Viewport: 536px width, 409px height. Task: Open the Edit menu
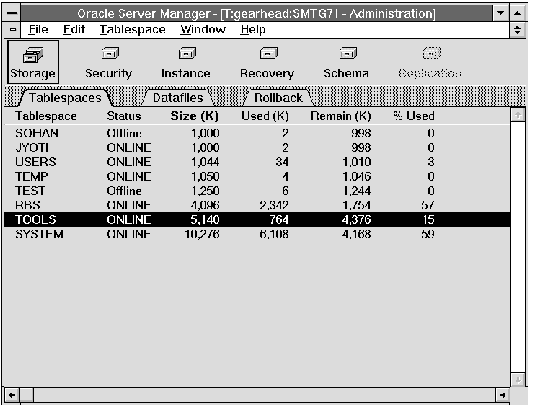pos(74,30)
